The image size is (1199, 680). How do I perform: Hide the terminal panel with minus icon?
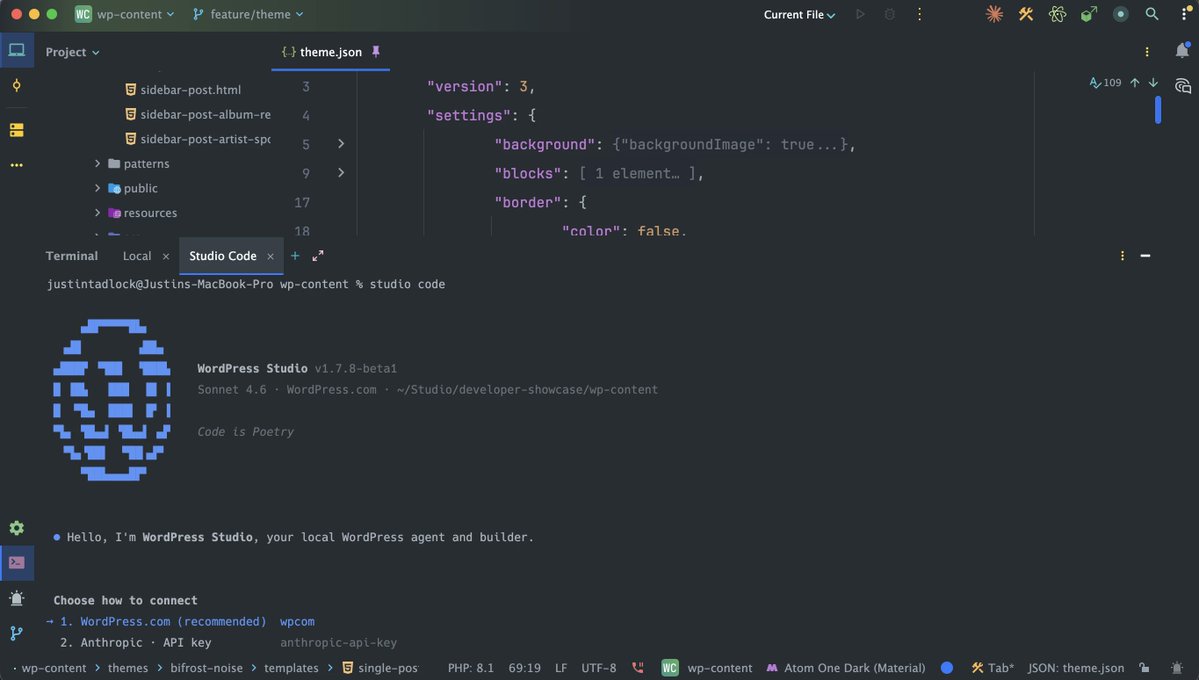(1145, 255)
